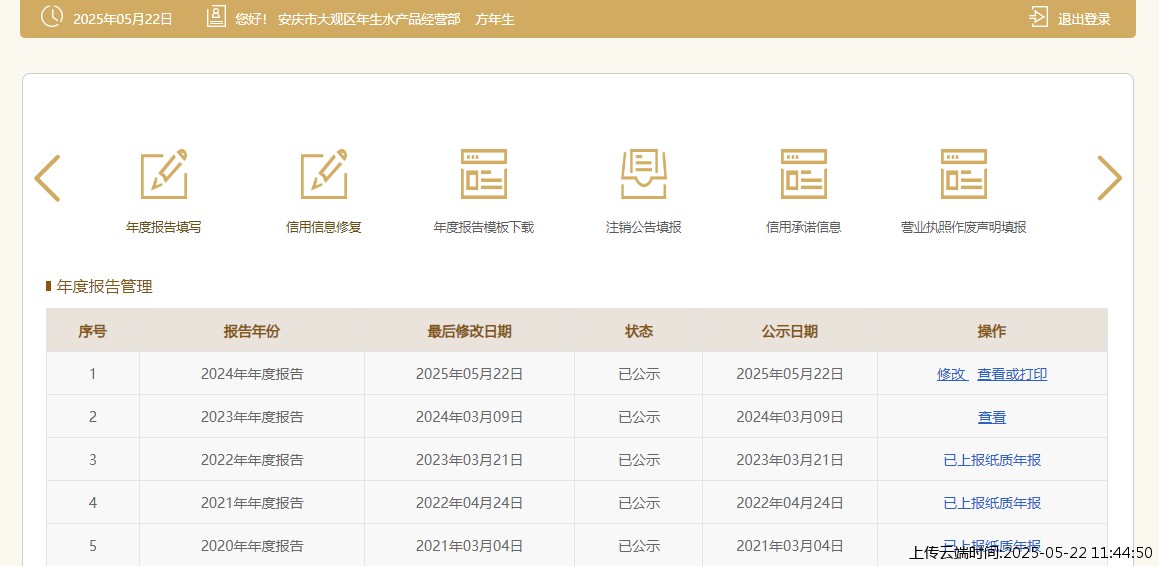Viewport: 1159px width, 566px height.
Task: Click the right carousel arrow
Action: click(x=1109, y=178)
